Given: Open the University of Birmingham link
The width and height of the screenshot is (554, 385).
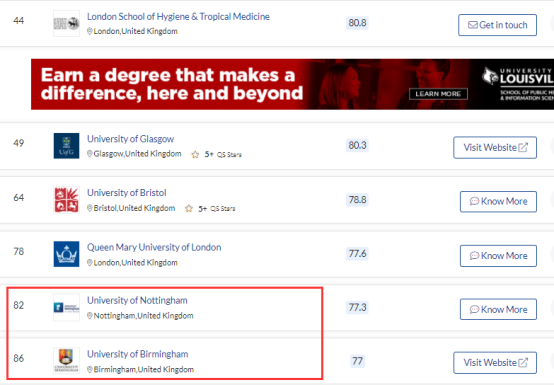Looking at the screenshot, I should pos(137,354).
